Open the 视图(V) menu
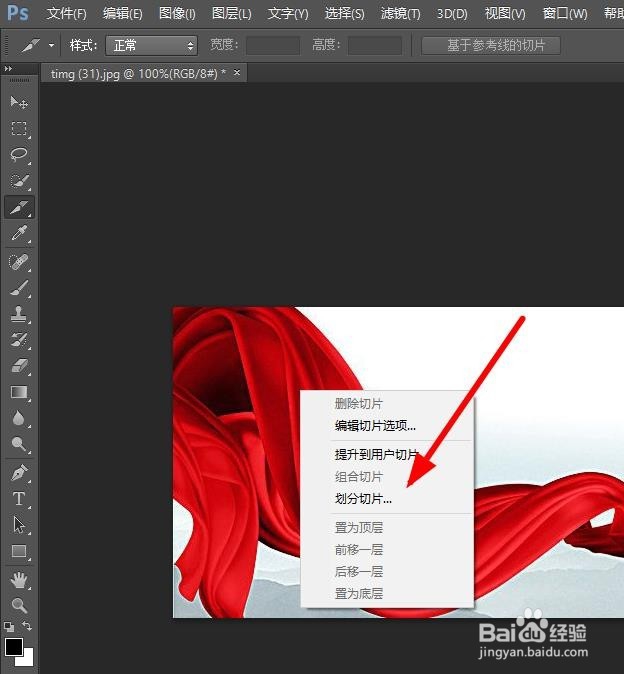 tap(505, 14)
